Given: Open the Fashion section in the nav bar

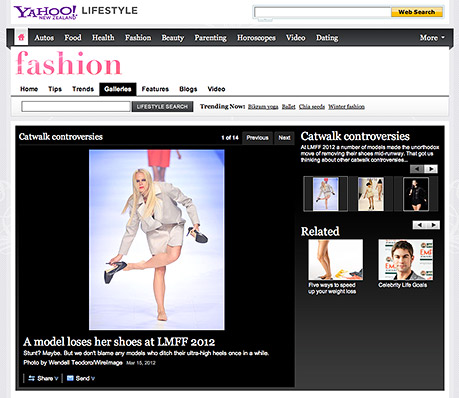Looking at the screenshot, I should click(138, 38).
